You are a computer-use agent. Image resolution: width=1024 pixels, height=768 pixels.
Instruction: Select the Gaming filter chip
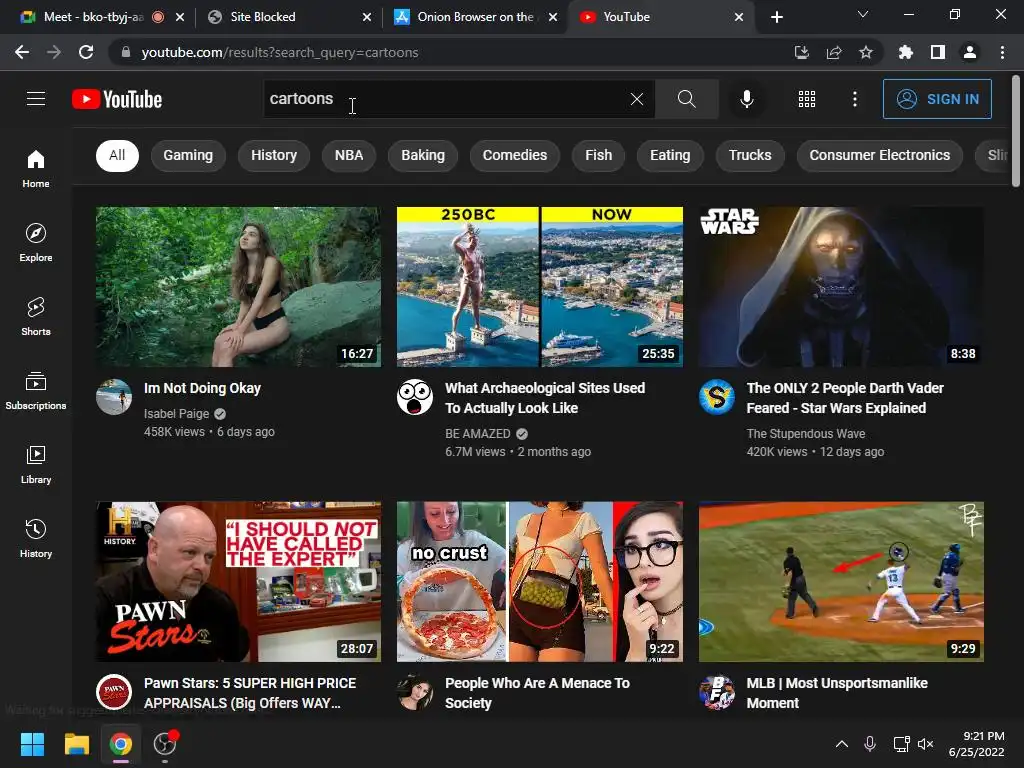[x=188, y=155]
